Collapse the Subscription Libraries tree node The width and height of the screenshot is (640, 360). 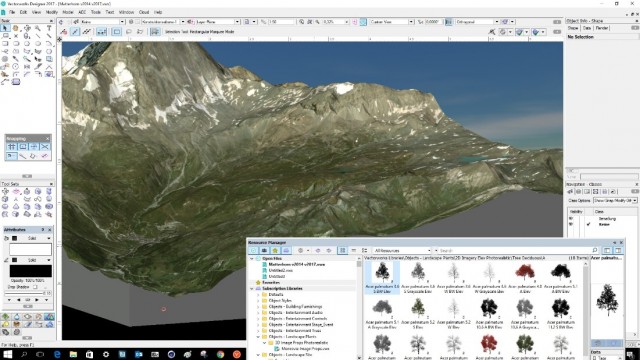click(252, 289)
